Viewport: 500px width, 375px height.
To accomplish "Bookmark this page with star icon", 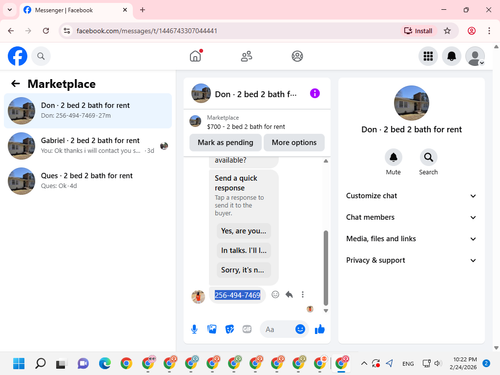I will tap(447, 31).
